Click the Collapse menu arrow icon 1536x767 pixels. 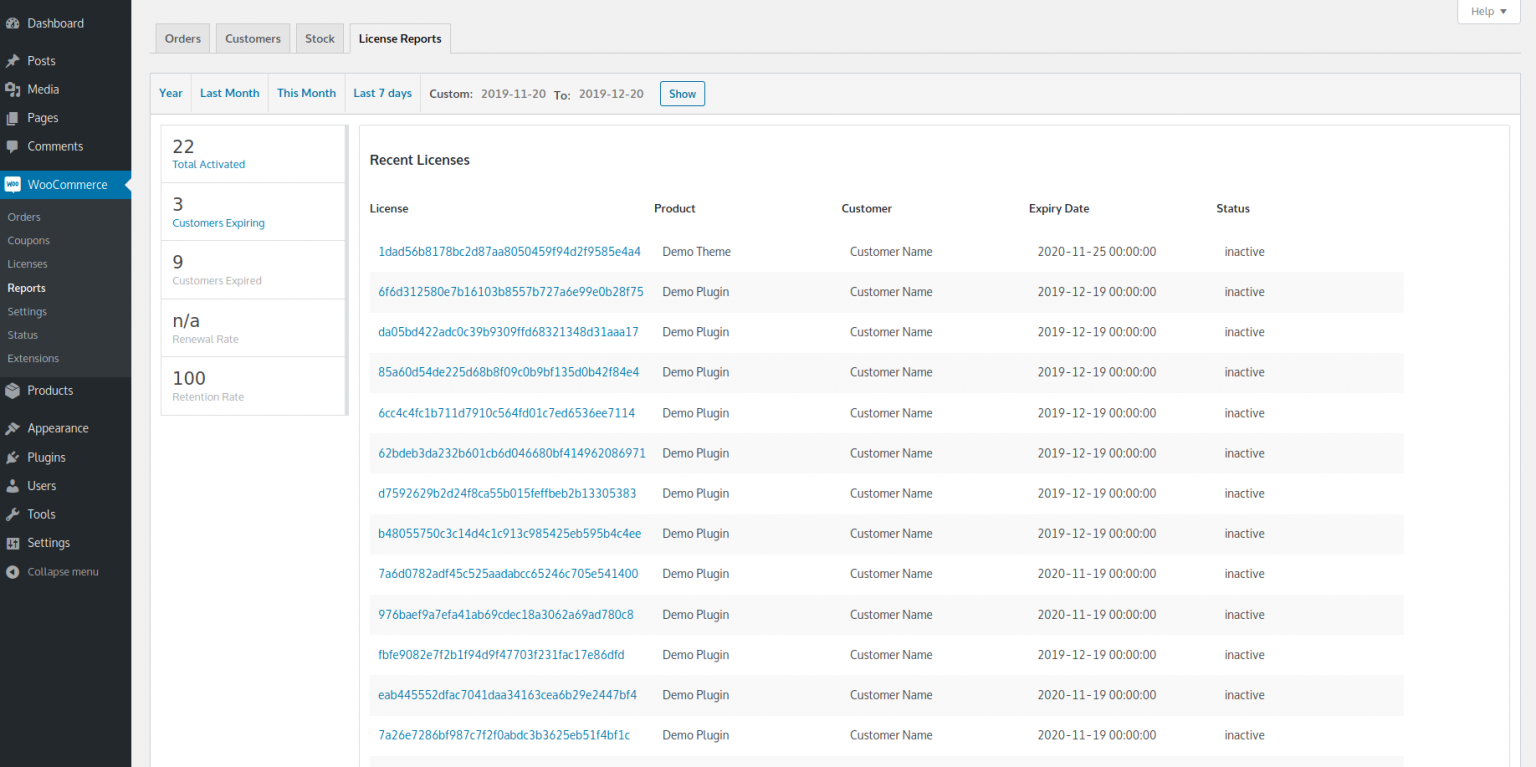[12, 572]
